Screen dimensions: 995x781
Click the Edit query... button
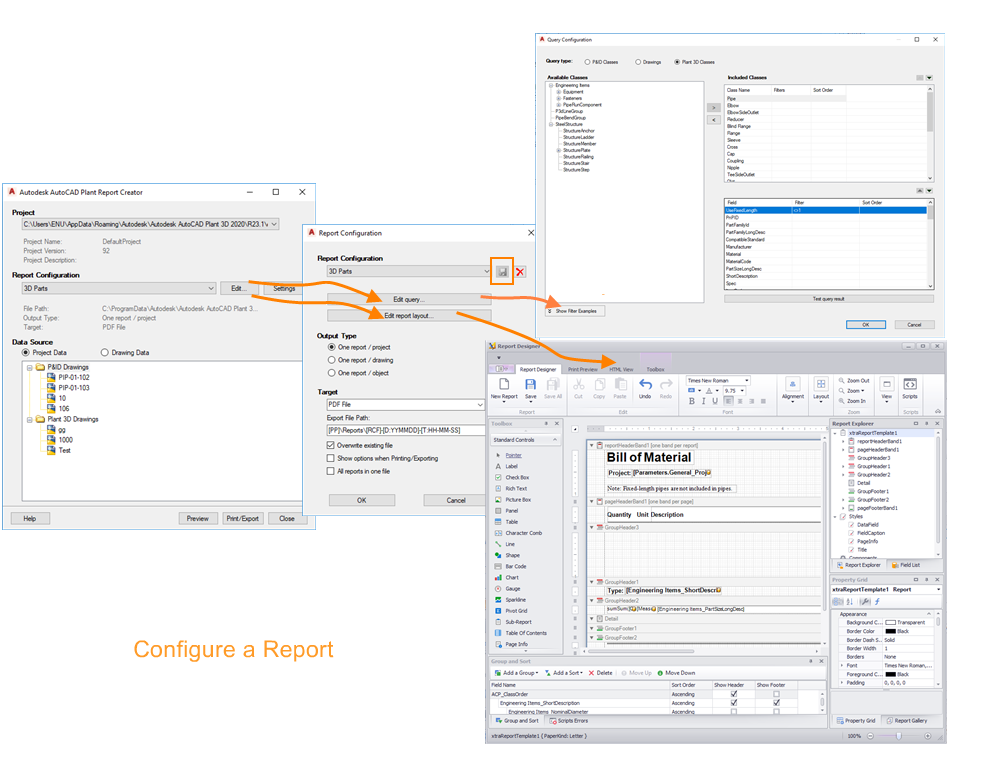pyautogui.click(x=409, y=299)
